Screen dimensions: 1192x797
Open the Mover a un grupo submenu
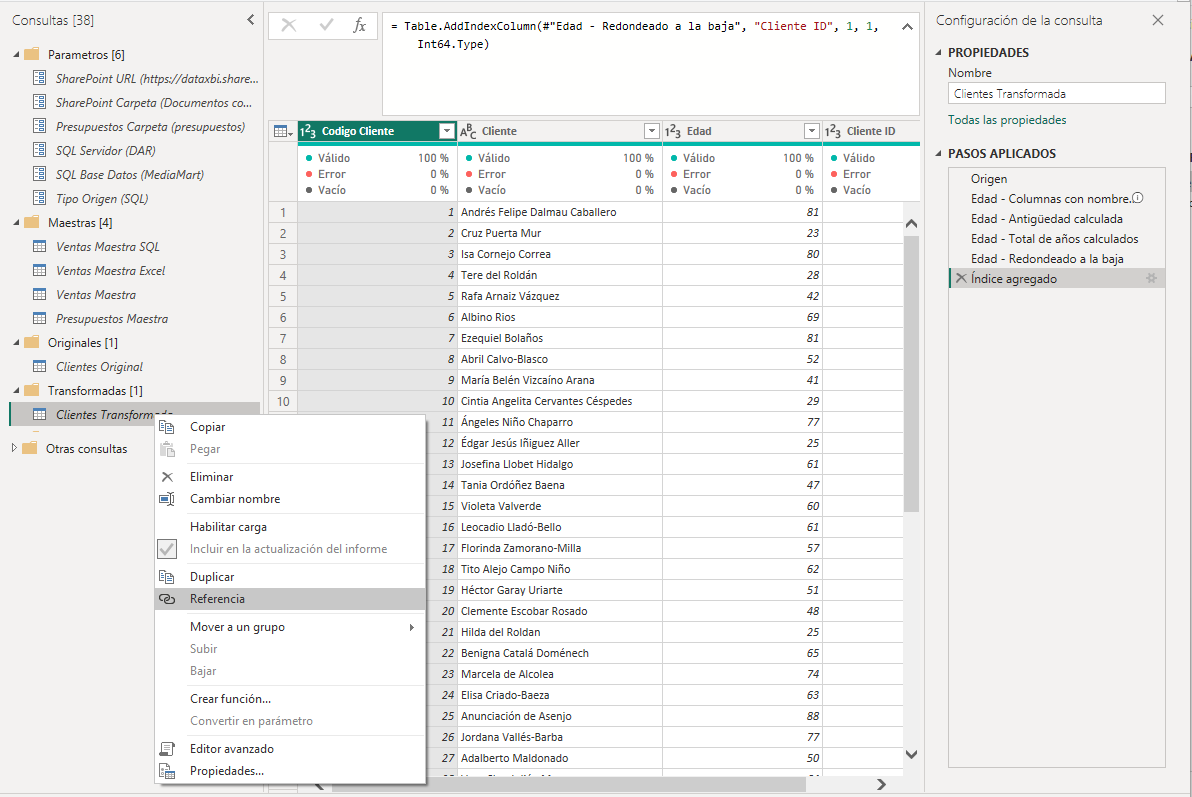pos(290,627)
